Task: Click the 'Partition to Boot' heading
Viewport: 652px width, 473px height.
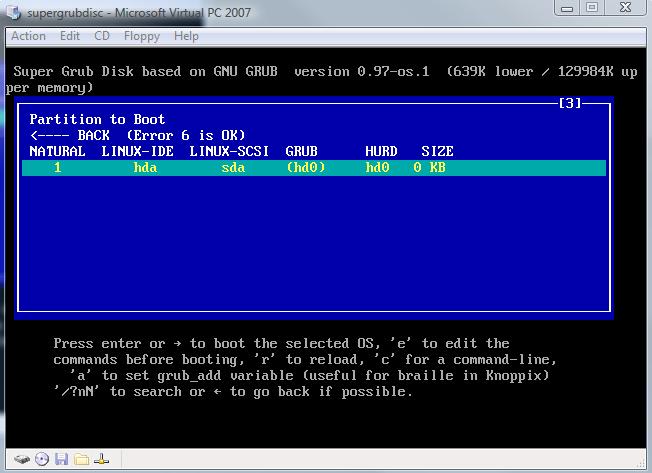Action: (x=97, y=119)
